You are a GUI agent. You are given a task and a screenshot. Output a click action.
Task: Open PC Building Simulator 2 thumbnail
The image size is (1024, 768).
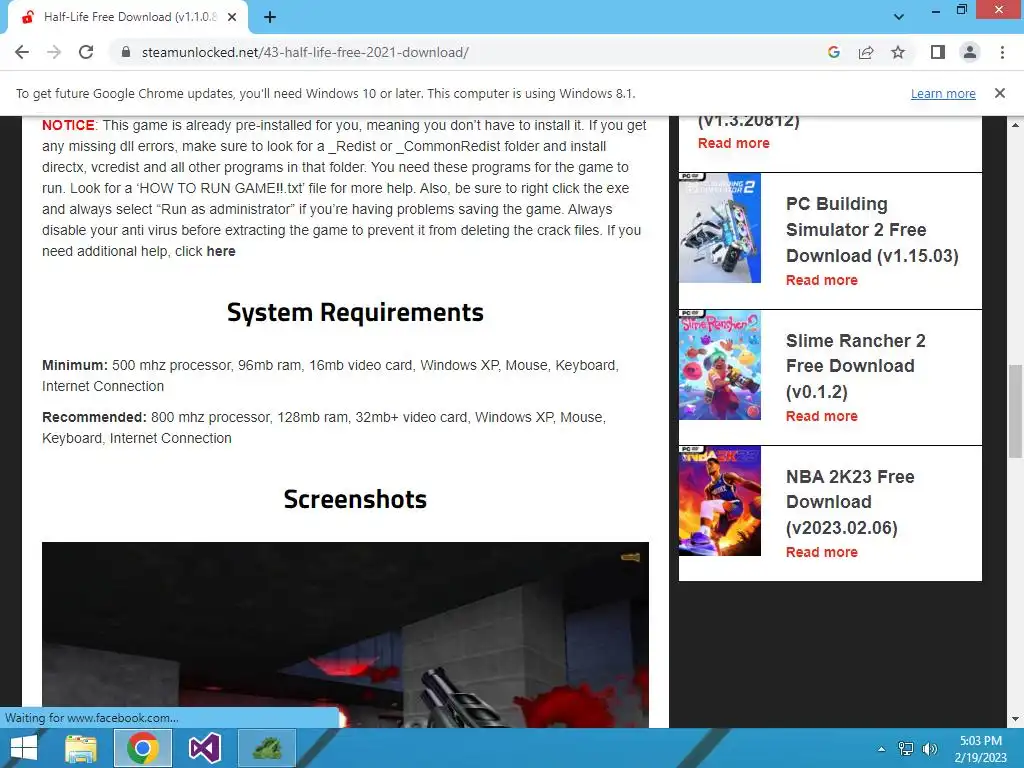[720, 228]
